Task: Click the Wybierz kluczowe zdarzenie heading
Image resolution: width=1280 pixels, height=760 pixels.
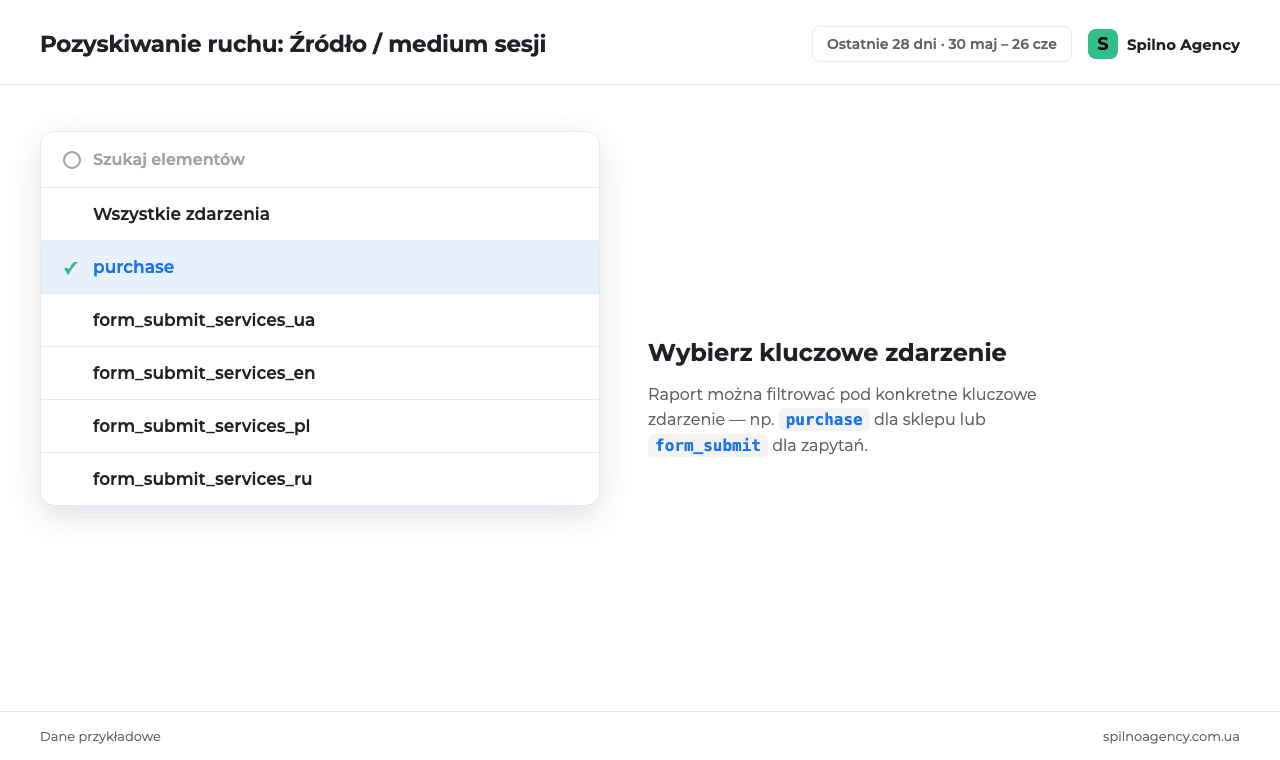Action: [827, 353]
